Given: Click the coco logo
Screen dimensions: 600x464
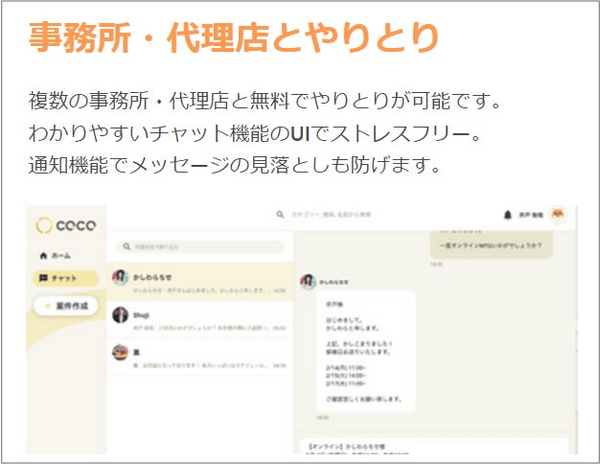Looking at the screenshot, I should point(67,225).
